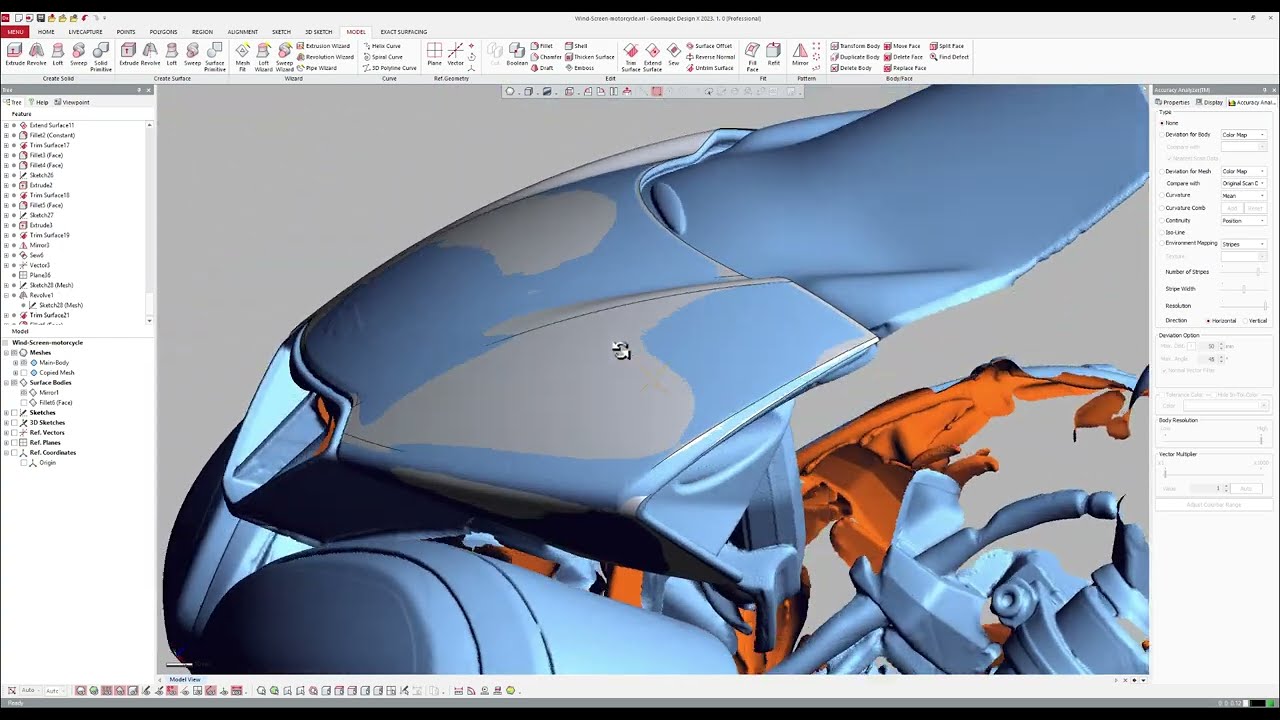Expand the Sketches tree node
1280x720 pixels.
click(x=6, y=412)
